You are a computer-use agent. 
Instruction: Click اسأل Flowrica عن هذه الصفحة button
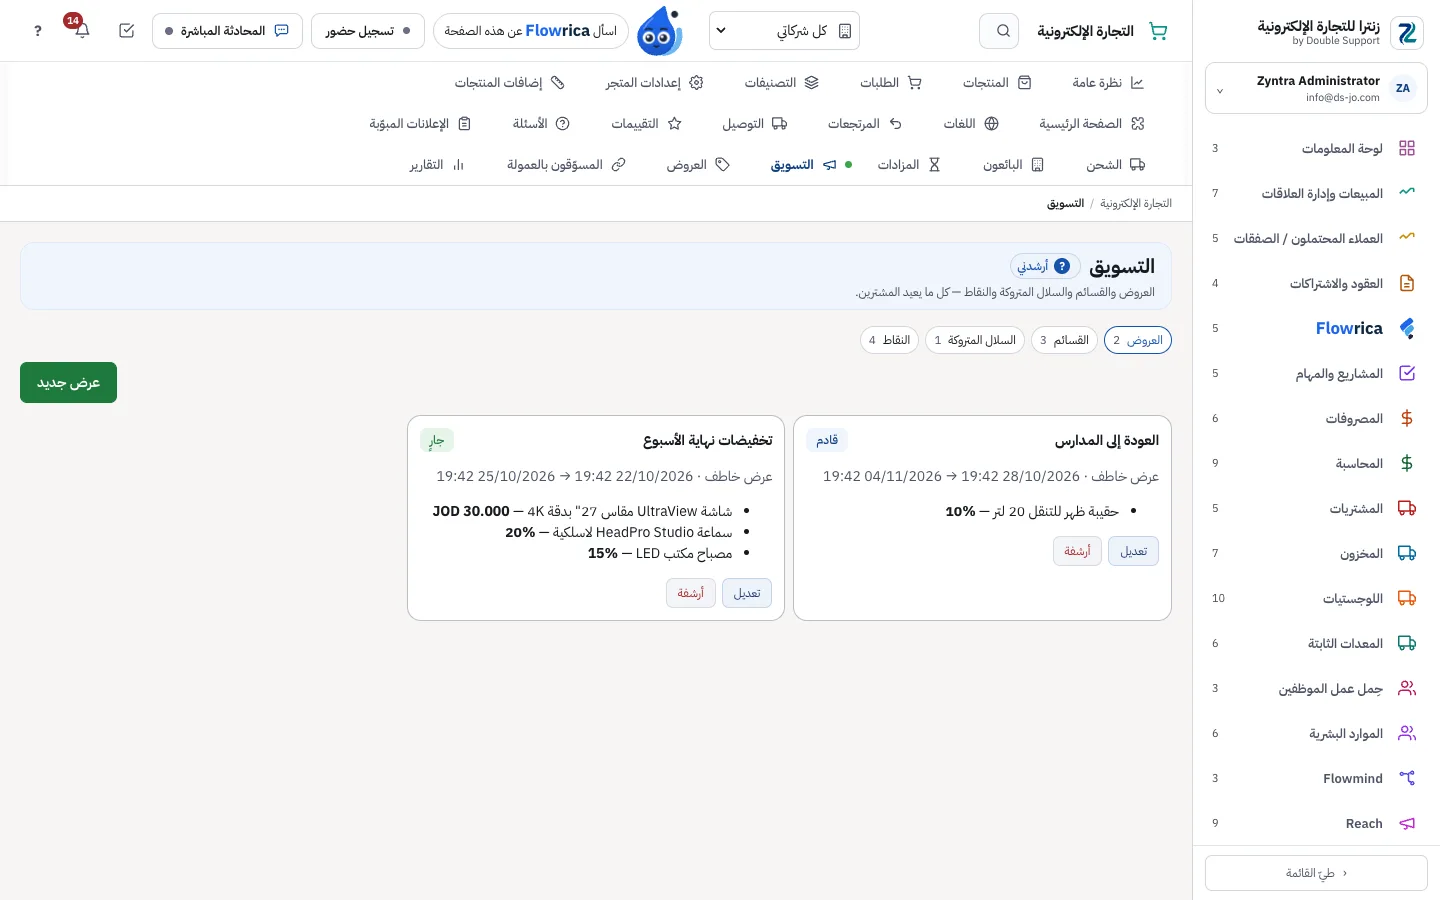click(x=531, y=31)
